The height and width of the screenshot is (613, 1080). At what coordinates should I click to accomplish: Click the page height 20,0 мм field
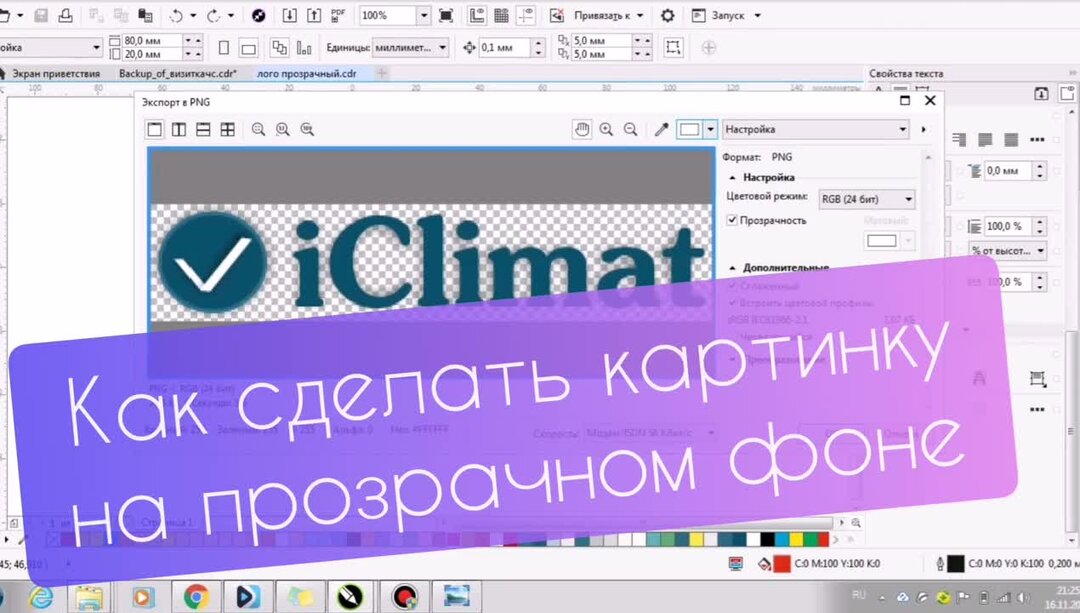pyautogui.click(x=152, y=54)
